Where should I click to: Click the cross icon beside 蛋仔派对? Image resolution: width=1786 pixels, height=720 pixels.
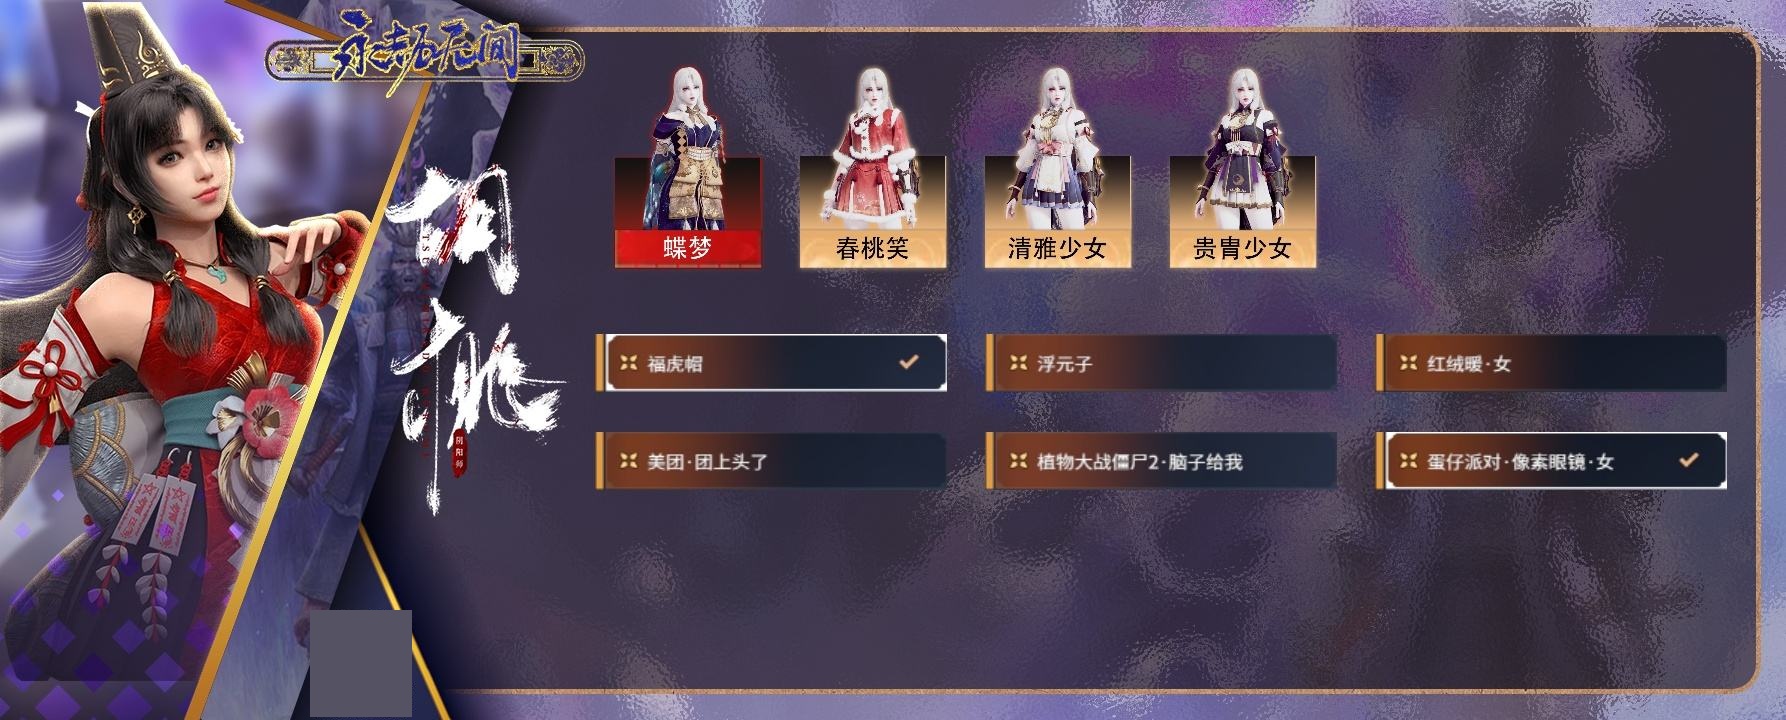(x=1408, y=461)
